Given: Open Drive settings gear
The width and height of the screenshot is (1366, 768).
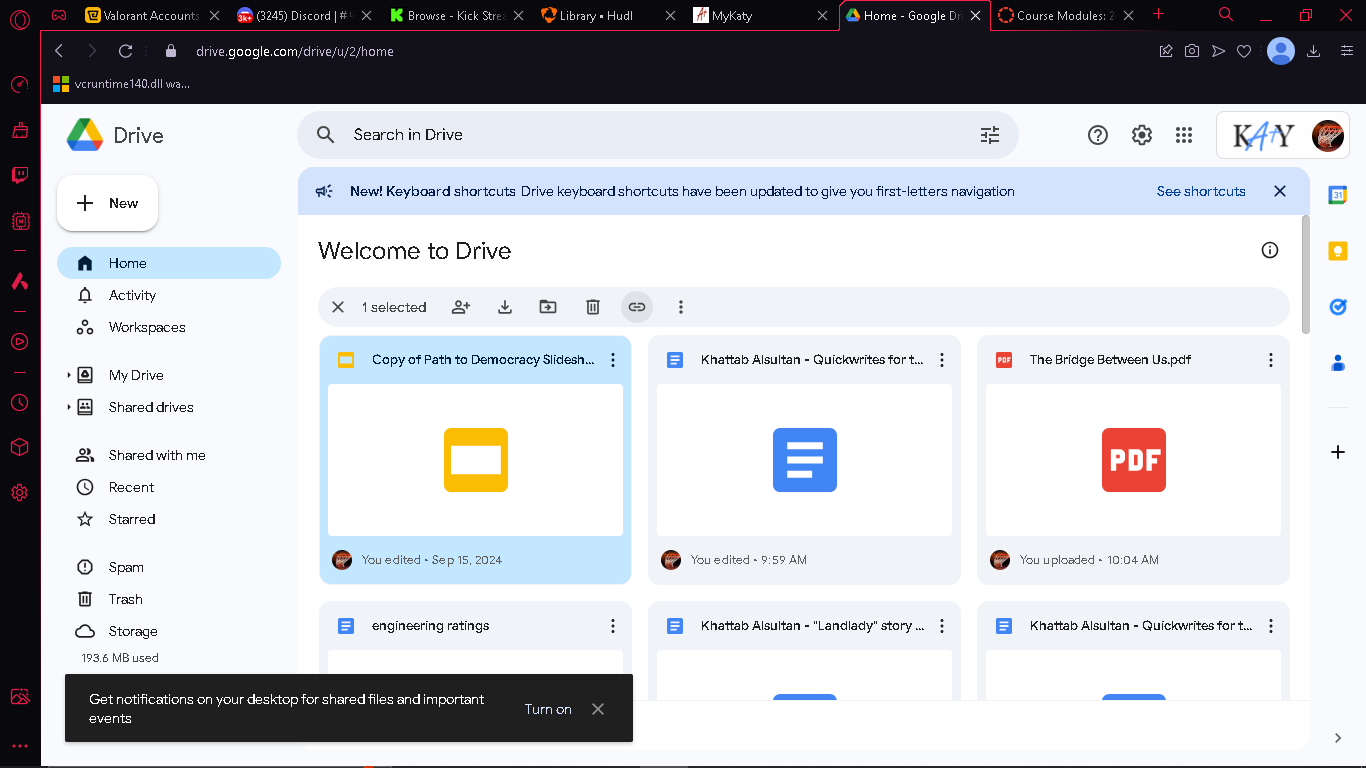Looking at the screenshot, I should (1142, 135).
